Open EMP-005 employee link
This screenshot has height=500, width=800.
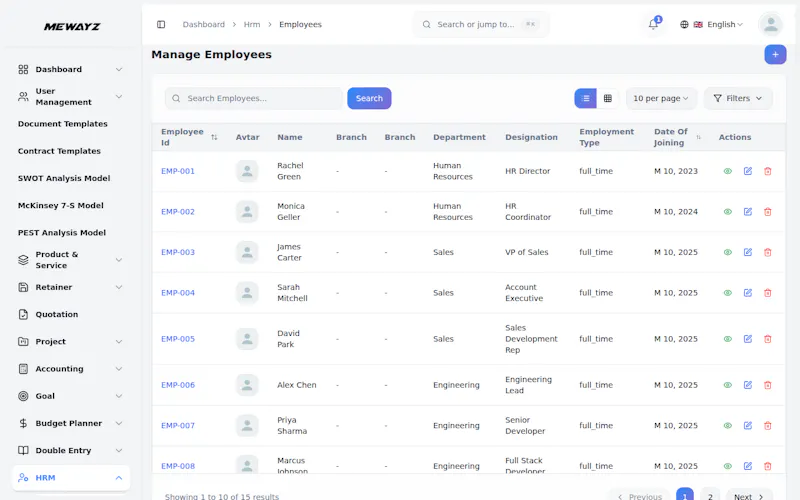178,339
